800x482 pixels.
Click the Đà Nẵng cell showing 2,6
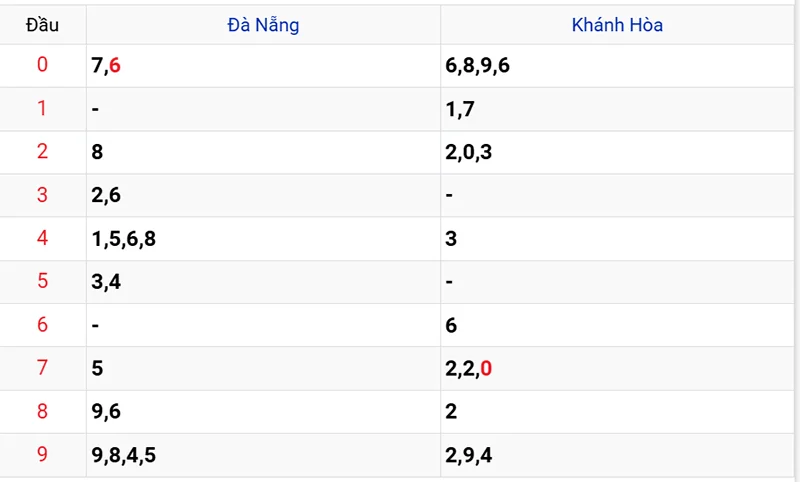pos(106,195)
